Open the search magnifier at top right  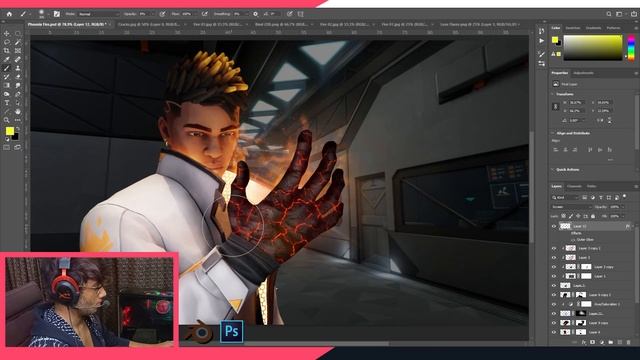(609, 14)
